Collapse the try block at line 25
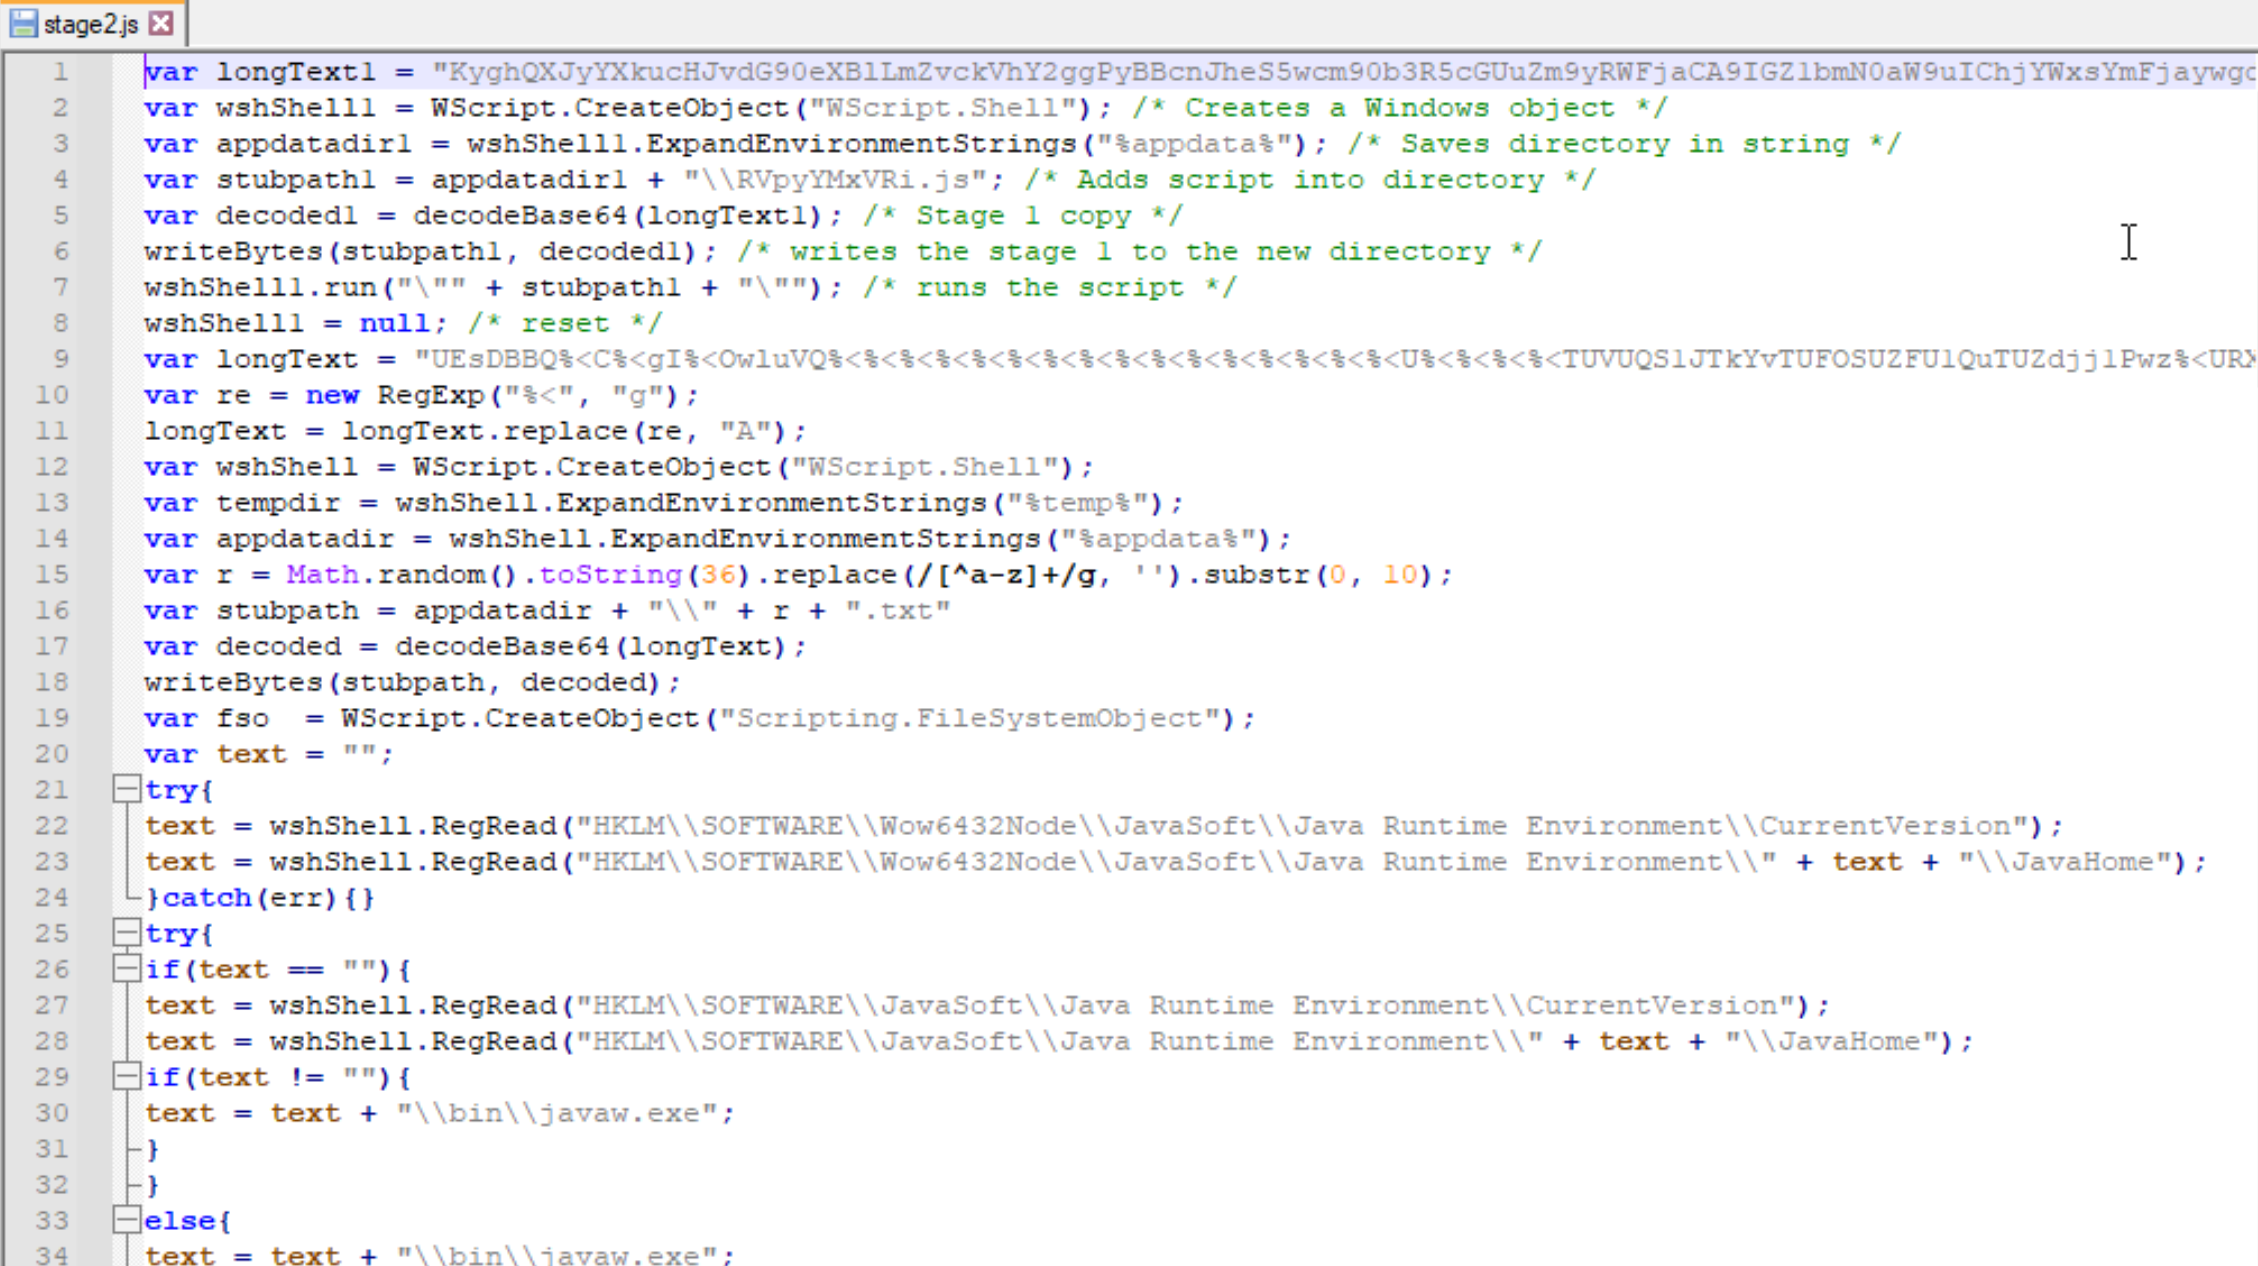The height and width of the screenshot is (1266, 2258). tap(126, 933)
